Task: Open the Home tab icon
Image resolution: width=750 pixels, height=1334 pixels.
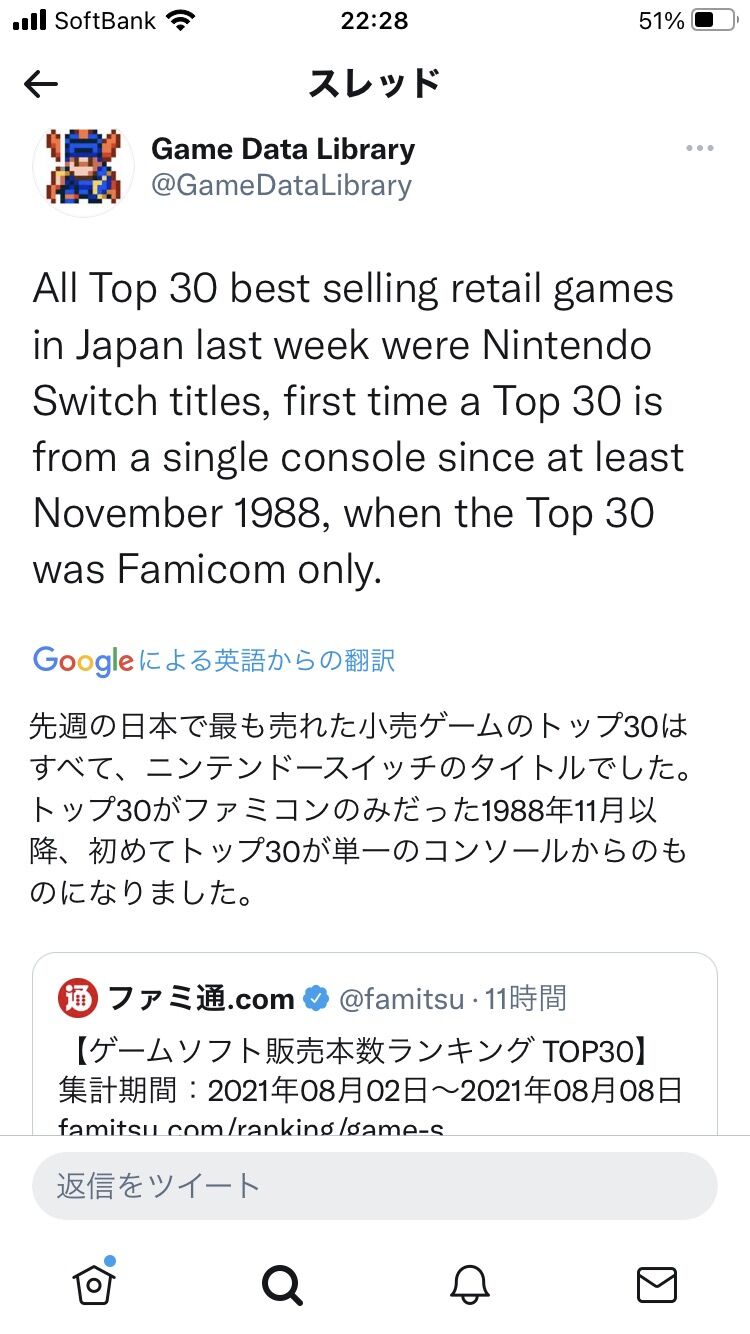Action: tap(94, 1284)
